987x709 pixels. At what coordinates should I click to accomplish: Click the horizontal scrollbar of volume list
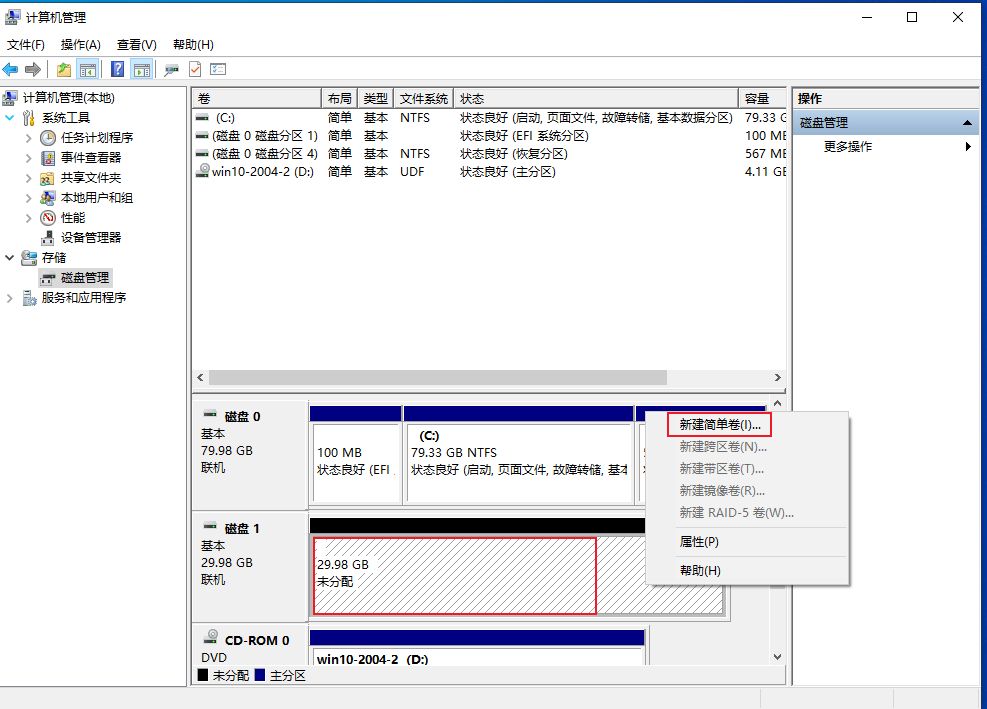pos(438,378)
